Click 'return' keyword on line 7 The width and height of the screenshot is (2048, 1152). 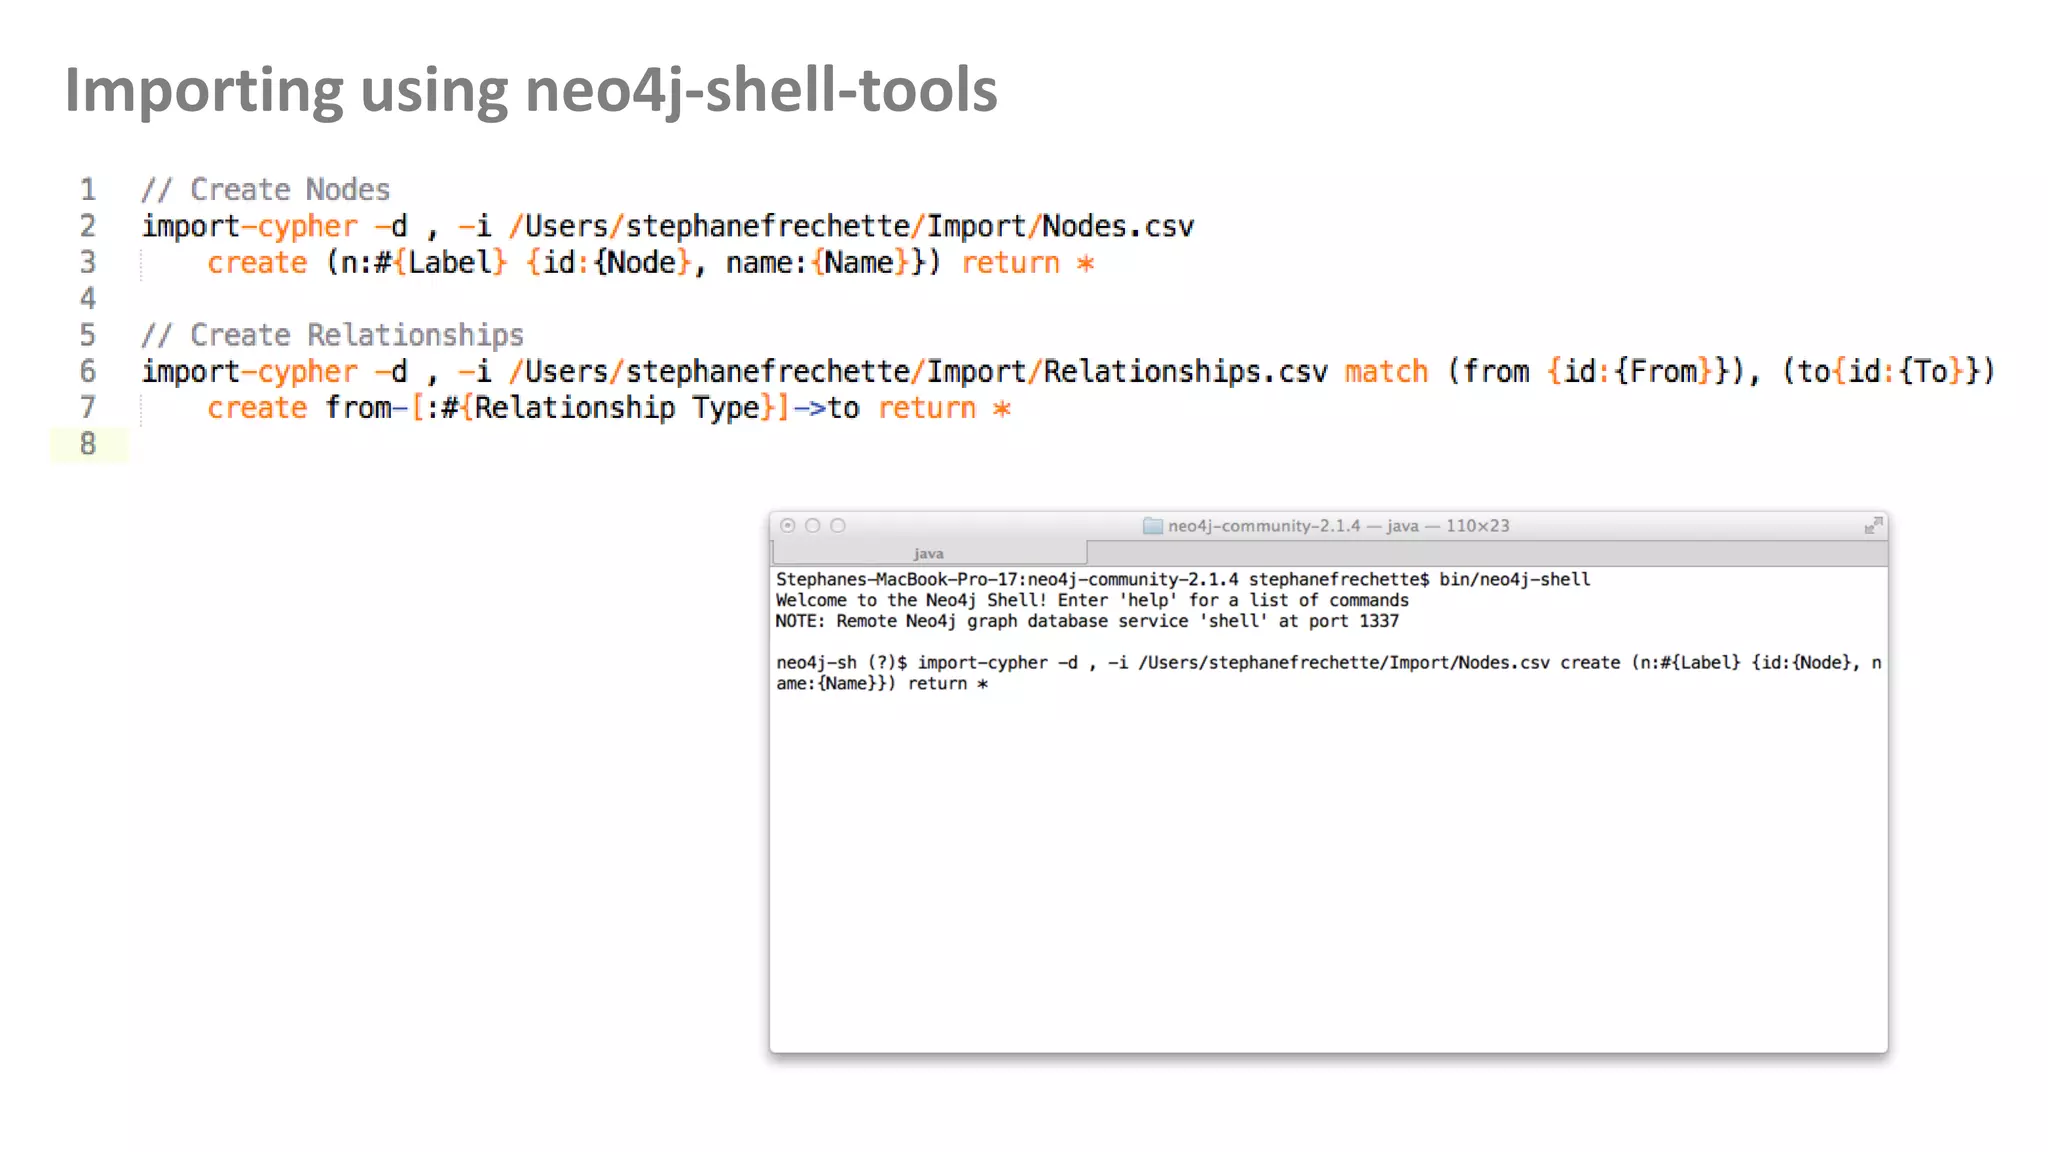tap(927, 408)
